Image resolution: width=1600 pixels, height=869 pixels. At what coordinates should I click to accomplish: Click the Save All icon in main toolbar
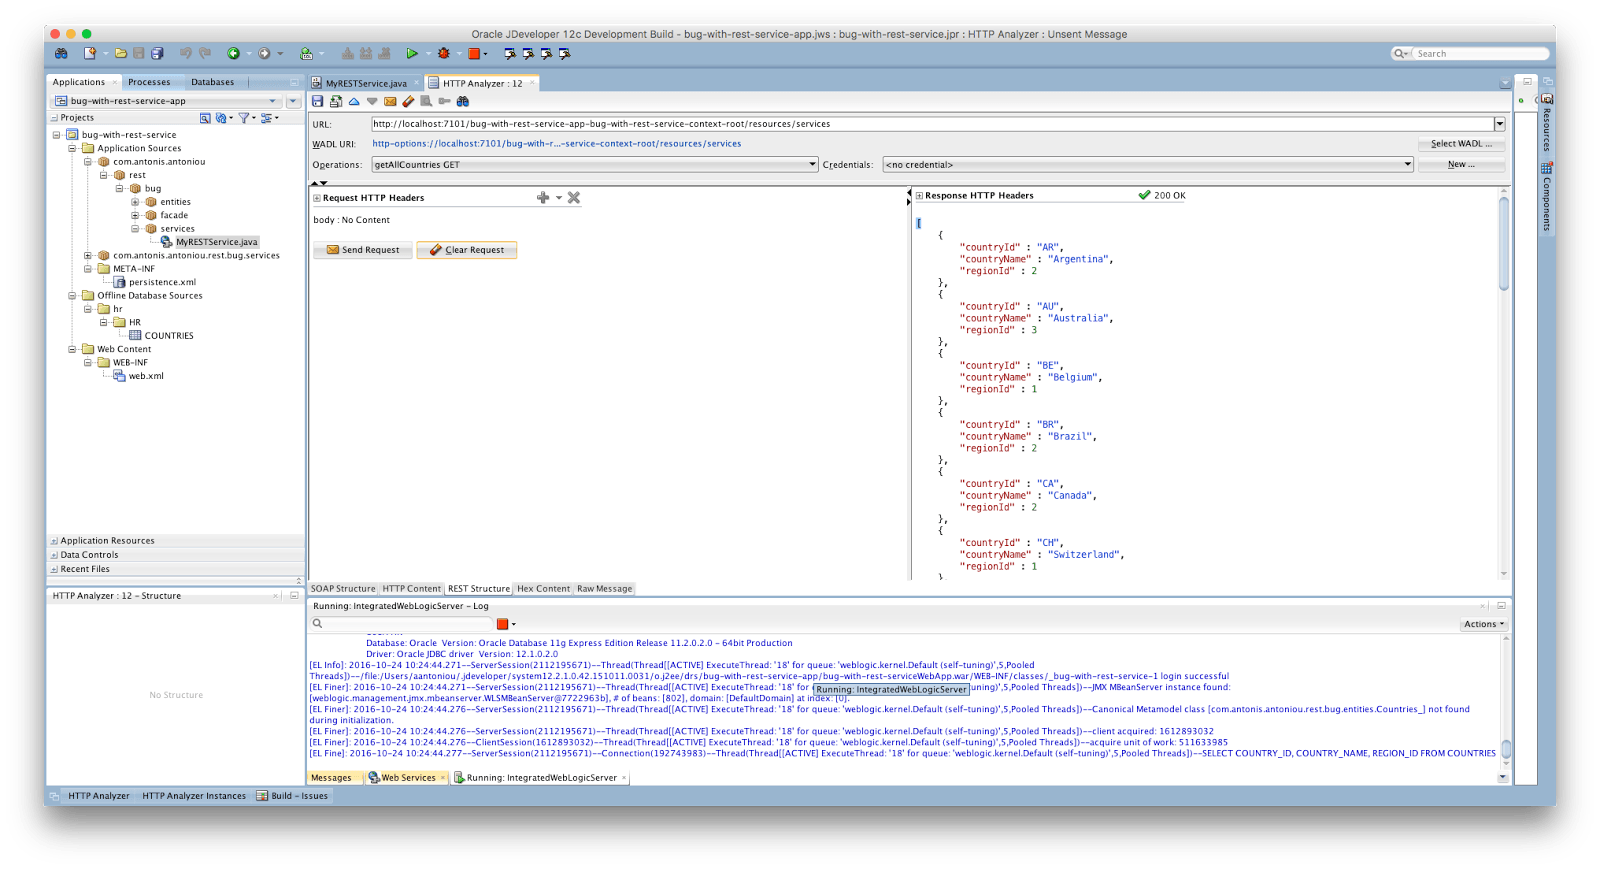[157, 53]
